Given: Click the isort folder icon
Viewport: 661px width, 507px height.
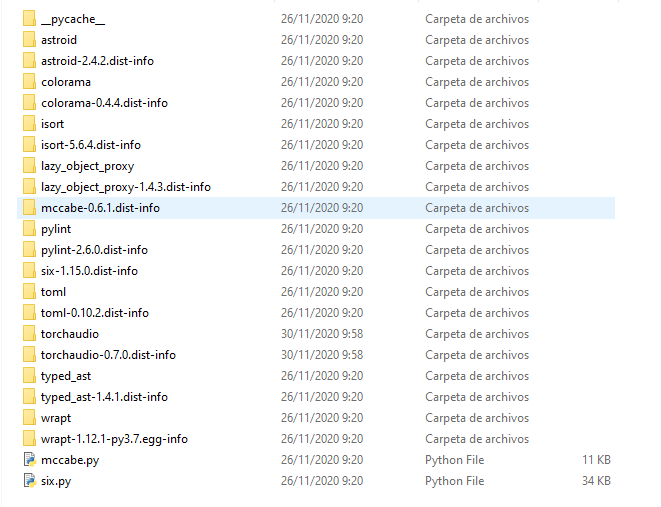Looking at the screenshot, I should click(29, 123).
